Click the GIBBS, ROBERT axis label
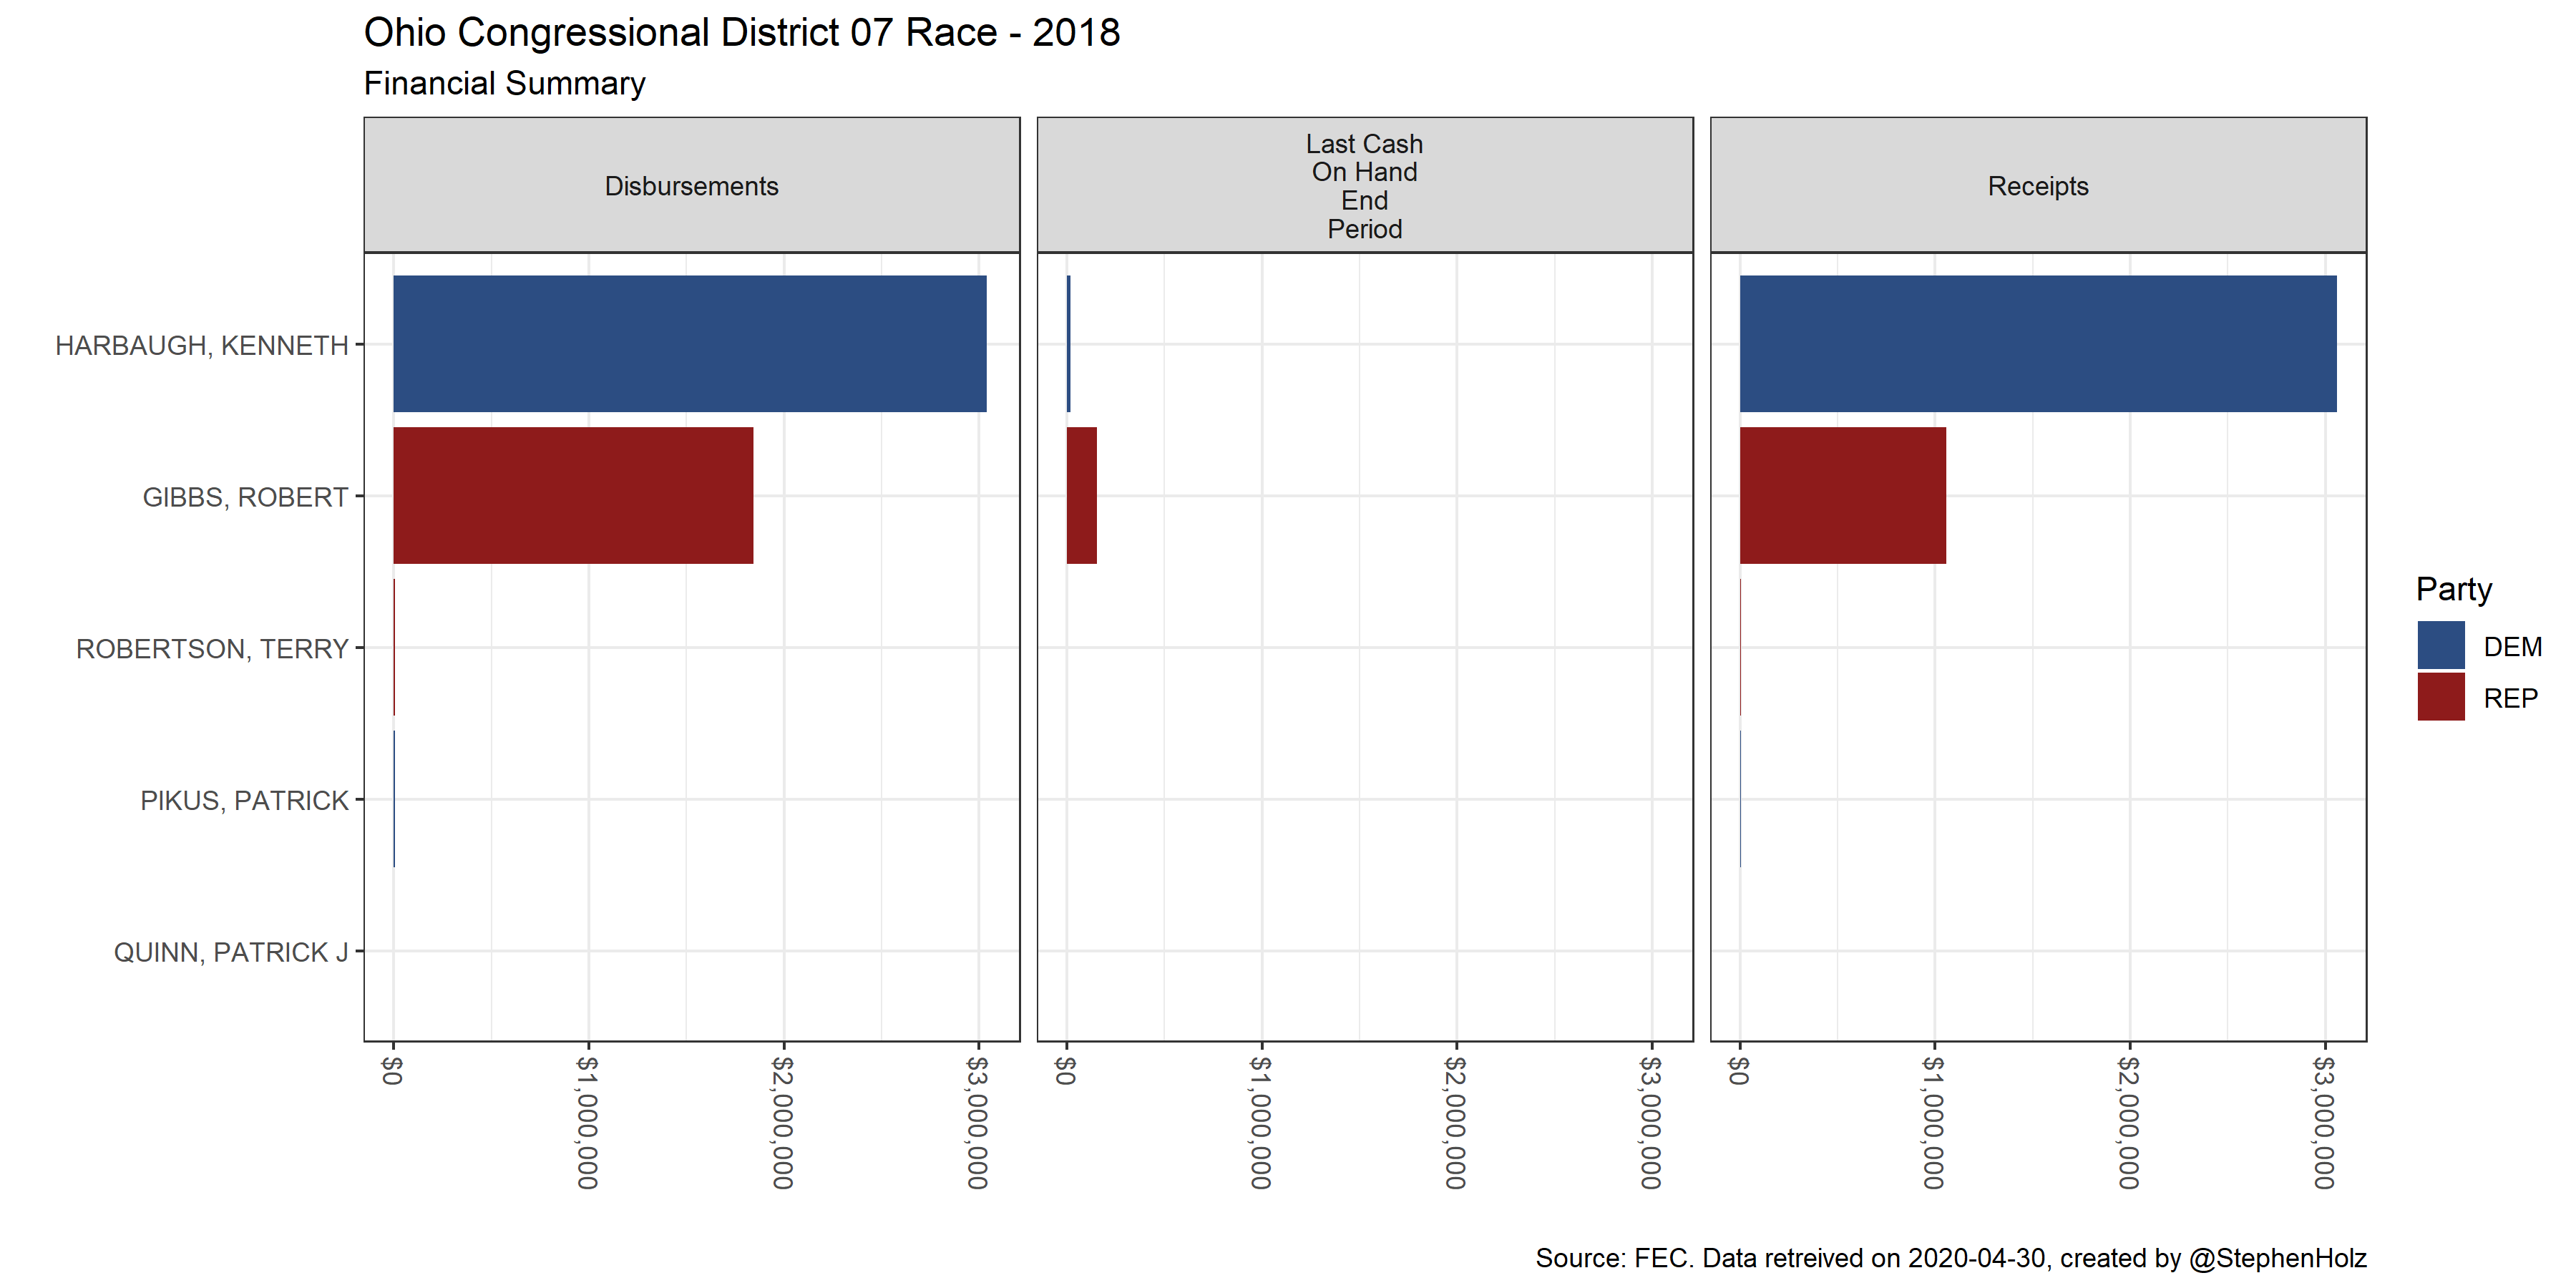Image resolution: width=2576 pixels, height=1288 pixels. [245, 497]
